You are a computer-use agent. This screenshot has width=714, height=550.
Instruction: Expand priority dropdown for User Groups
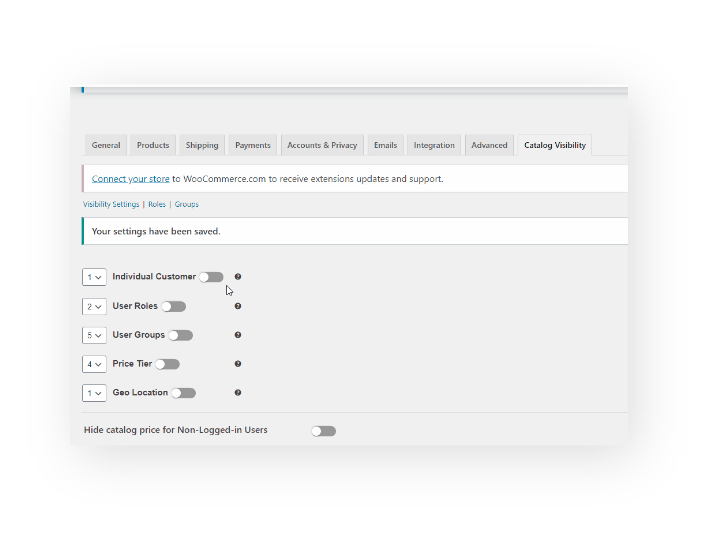[x=94, y=335]
